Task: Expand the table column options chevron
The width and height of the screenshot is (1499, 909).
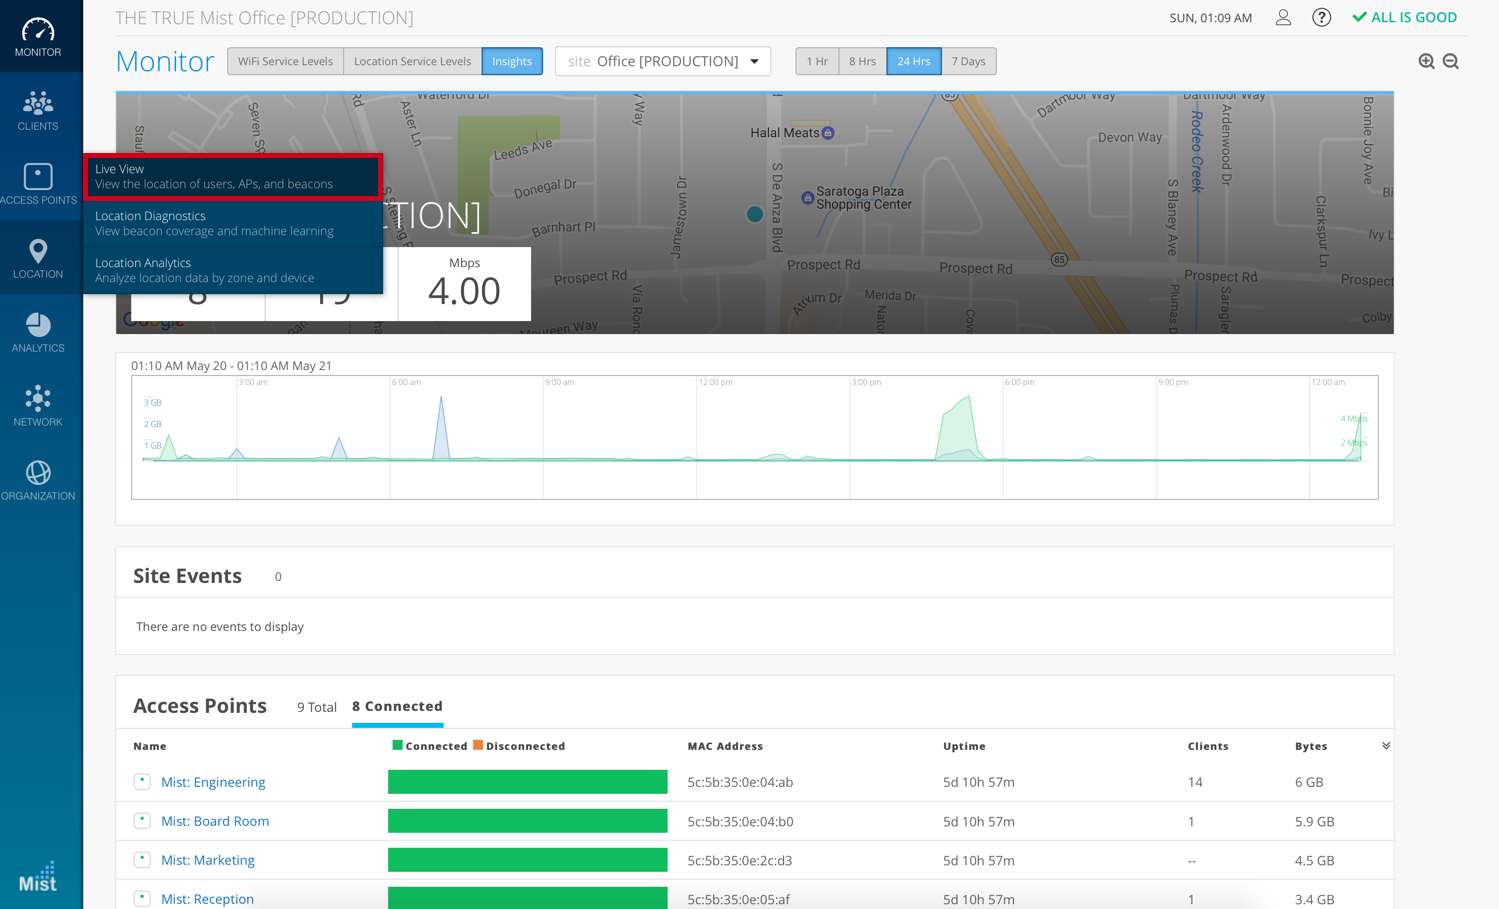Action: (x=1386, y=746)
